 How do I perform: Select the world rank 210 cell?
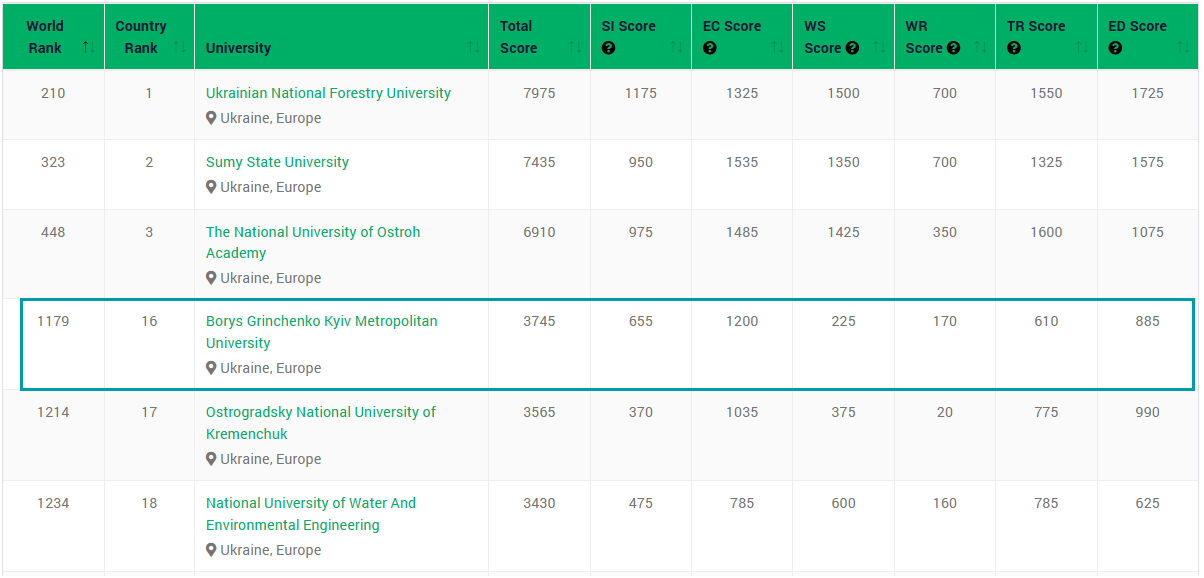click(x=53, y=93)
